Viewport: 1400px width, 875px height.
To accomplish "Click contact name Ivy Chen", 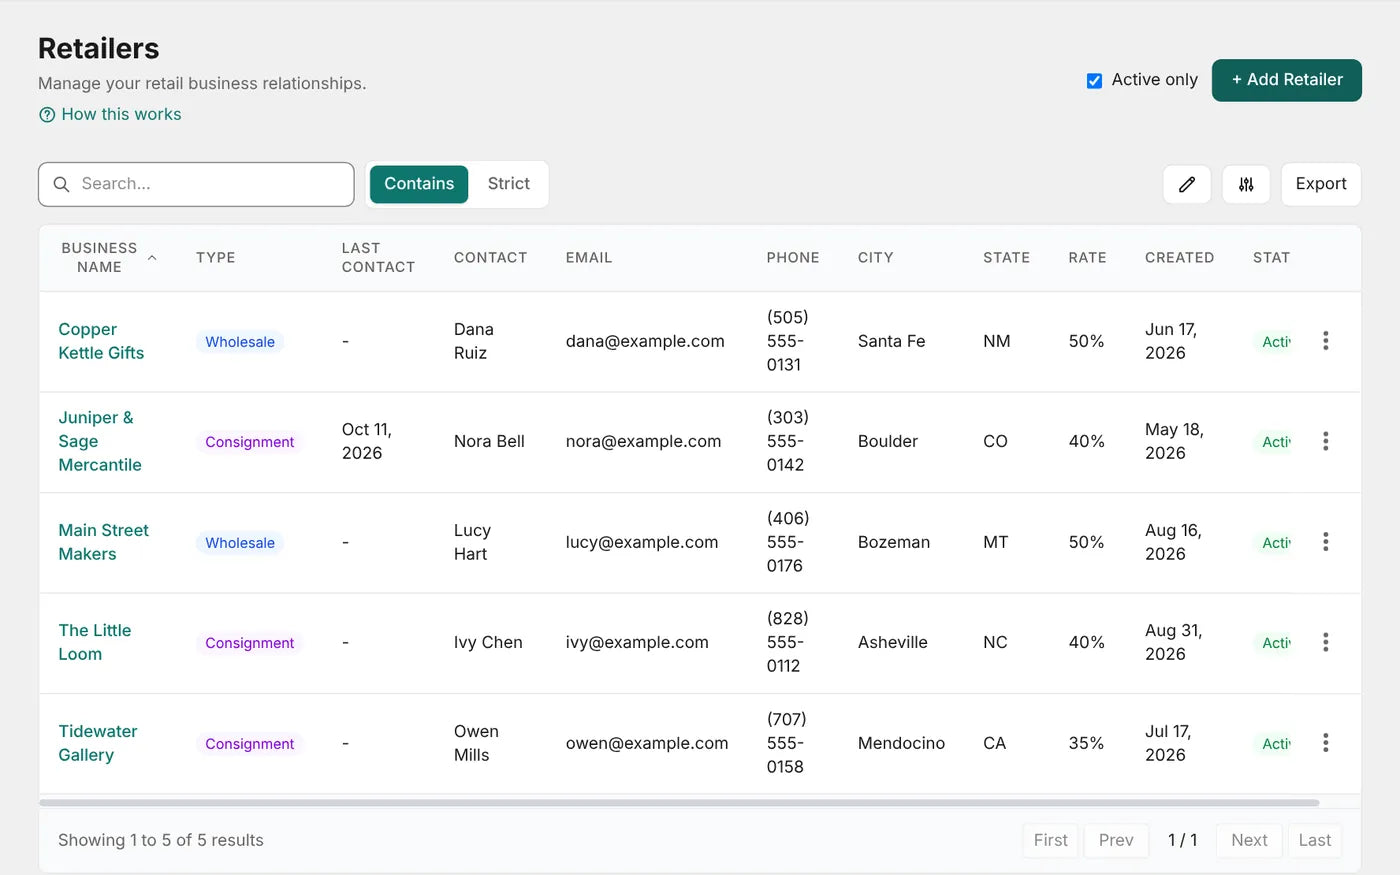I will pos(488,642).
